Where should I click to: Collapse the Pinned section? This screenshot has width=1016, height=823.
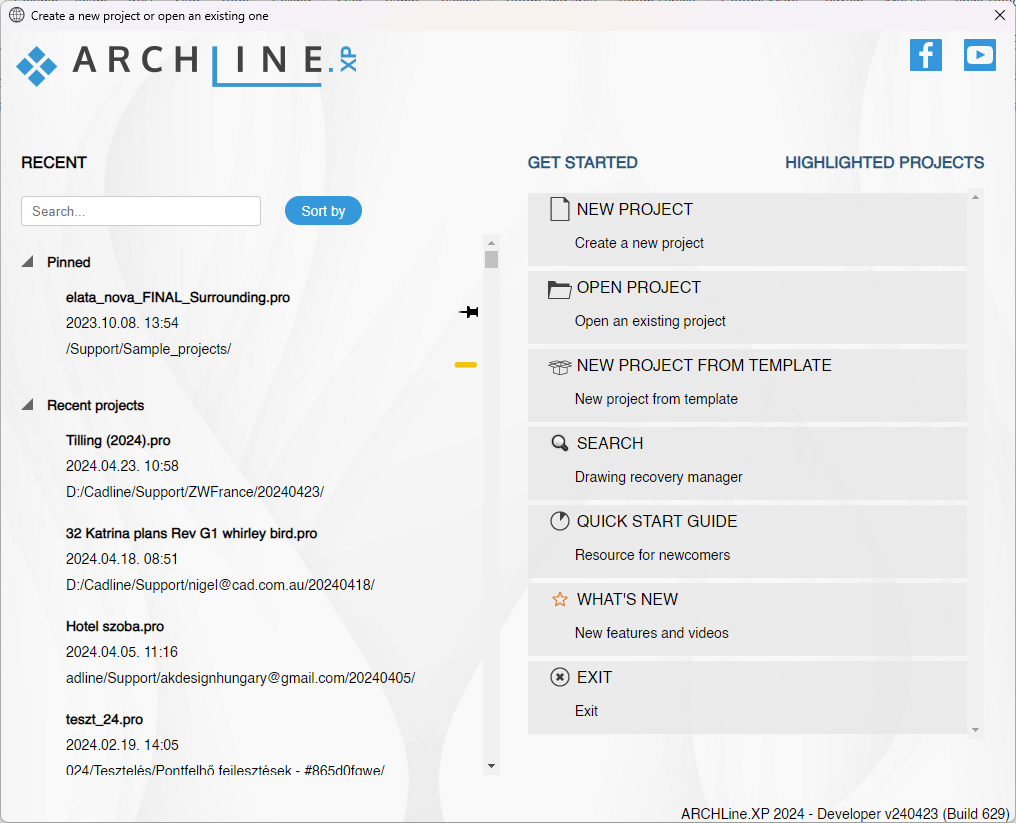27,262
